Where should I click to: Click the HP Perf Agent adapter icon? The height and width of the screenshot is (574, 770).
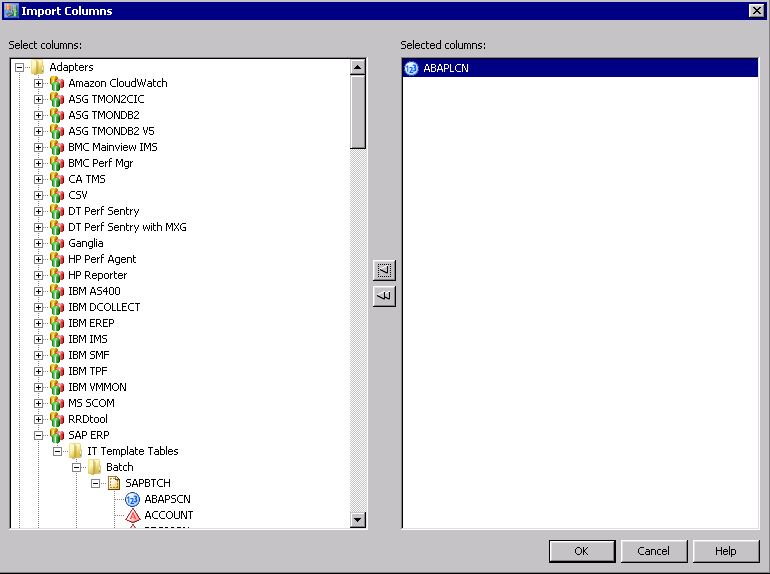coord(57,259)
